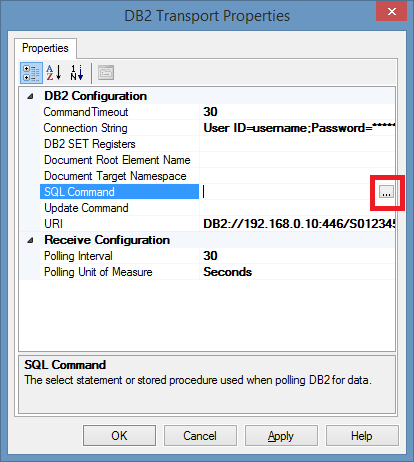Click the SQL Command text input field
This screenshot has height=462, width=414.
tap(289, 192)
